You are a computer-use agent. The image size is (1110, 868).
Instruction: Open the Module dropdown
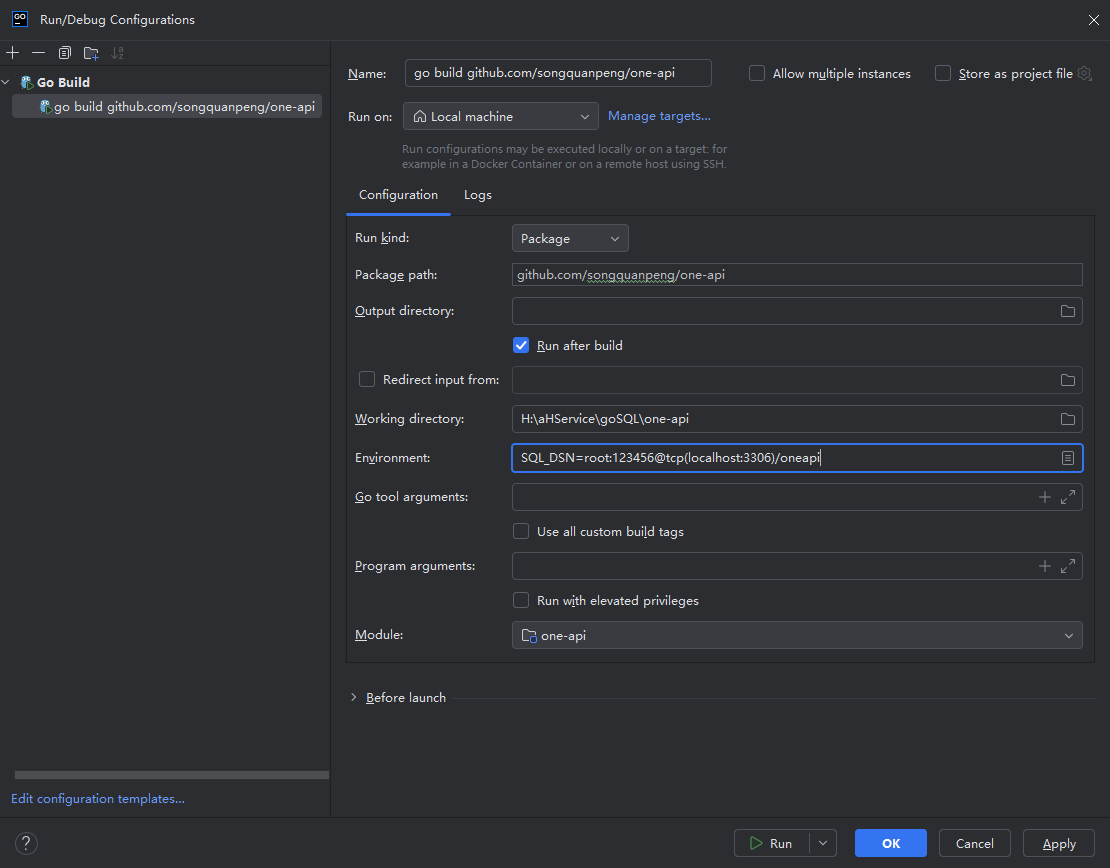click(x=797, y=636)
